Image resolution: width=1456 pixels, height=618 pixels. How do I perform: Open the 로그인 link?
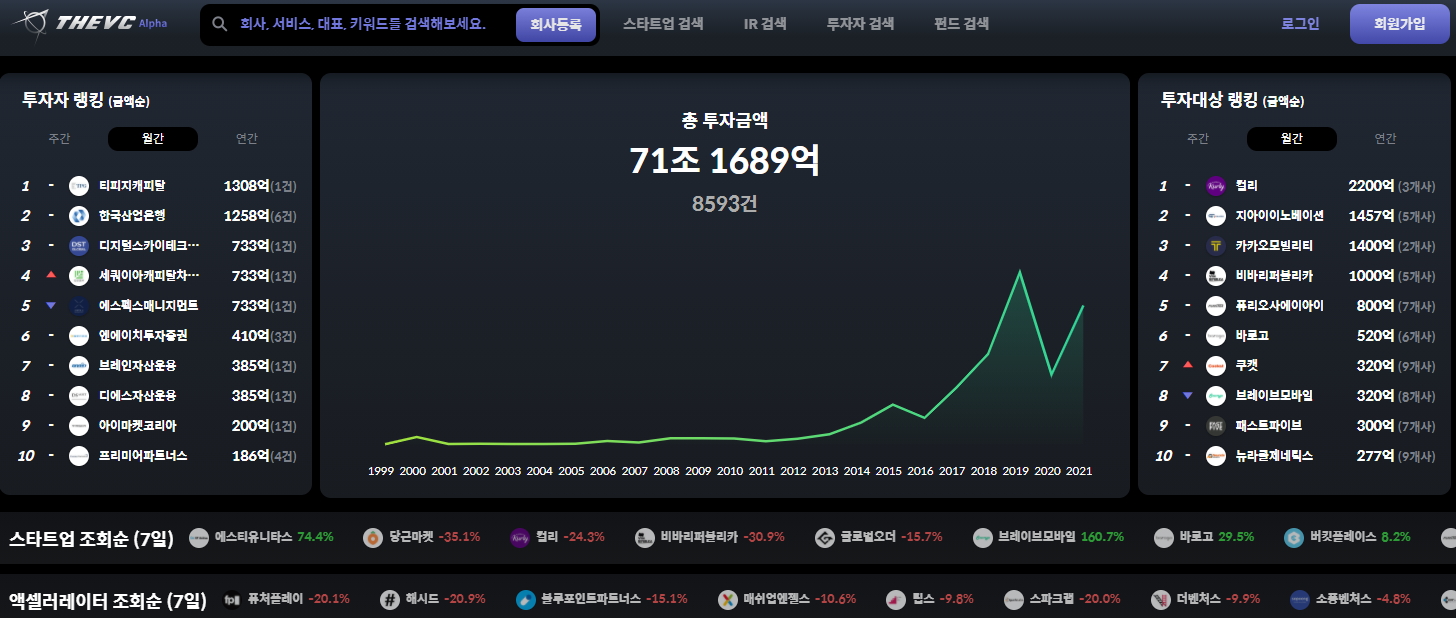[1300, 24]
